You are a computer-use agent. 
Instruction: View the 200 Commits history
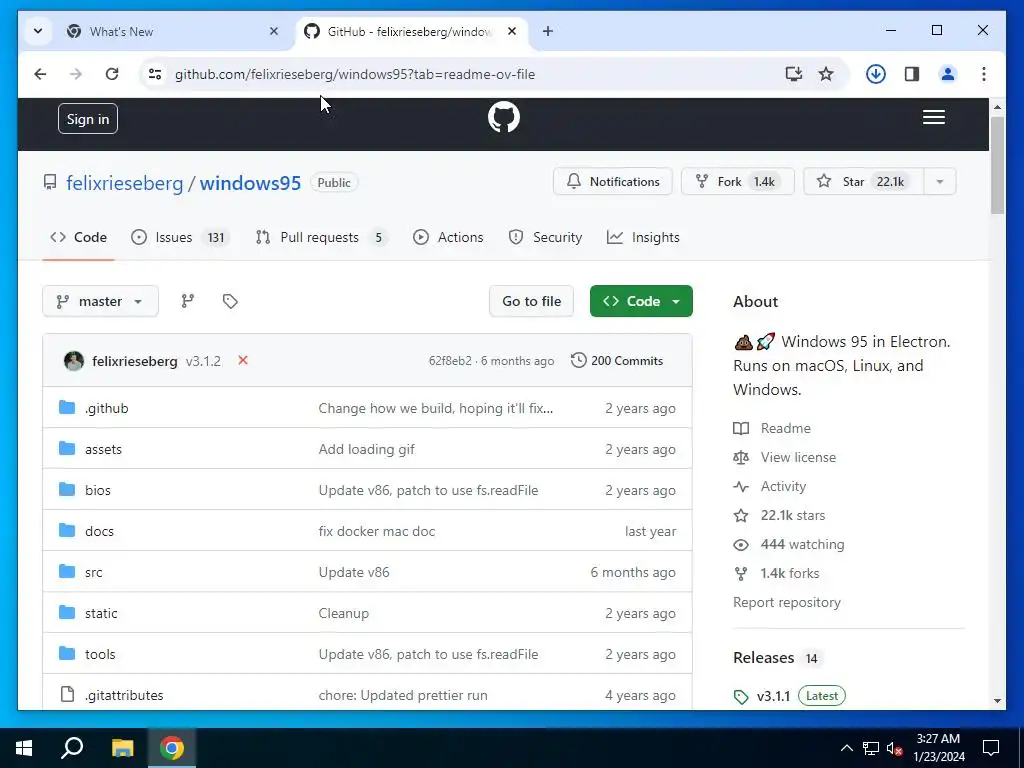tap(617, 360)
